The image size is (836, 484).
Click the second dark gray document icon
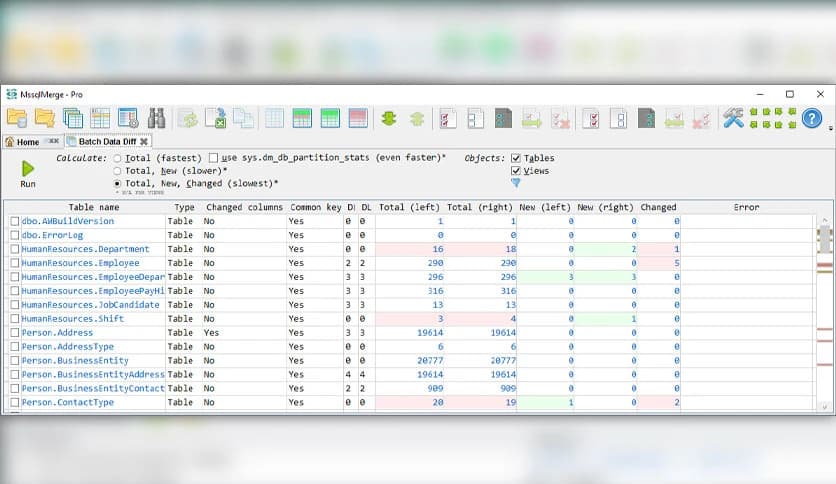coord(646,118)
